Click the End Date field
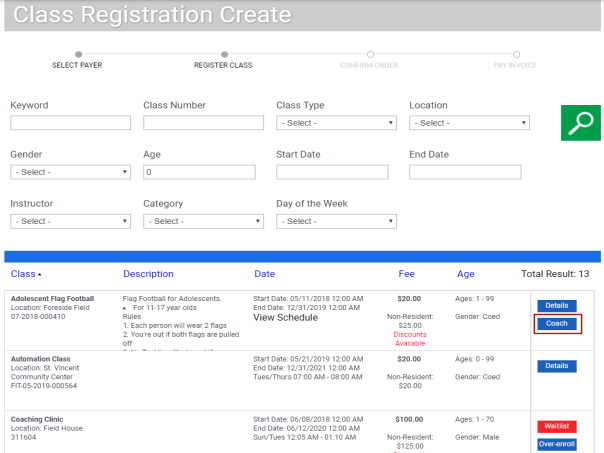This screenshot has height=453, width=604. [465, 172]
